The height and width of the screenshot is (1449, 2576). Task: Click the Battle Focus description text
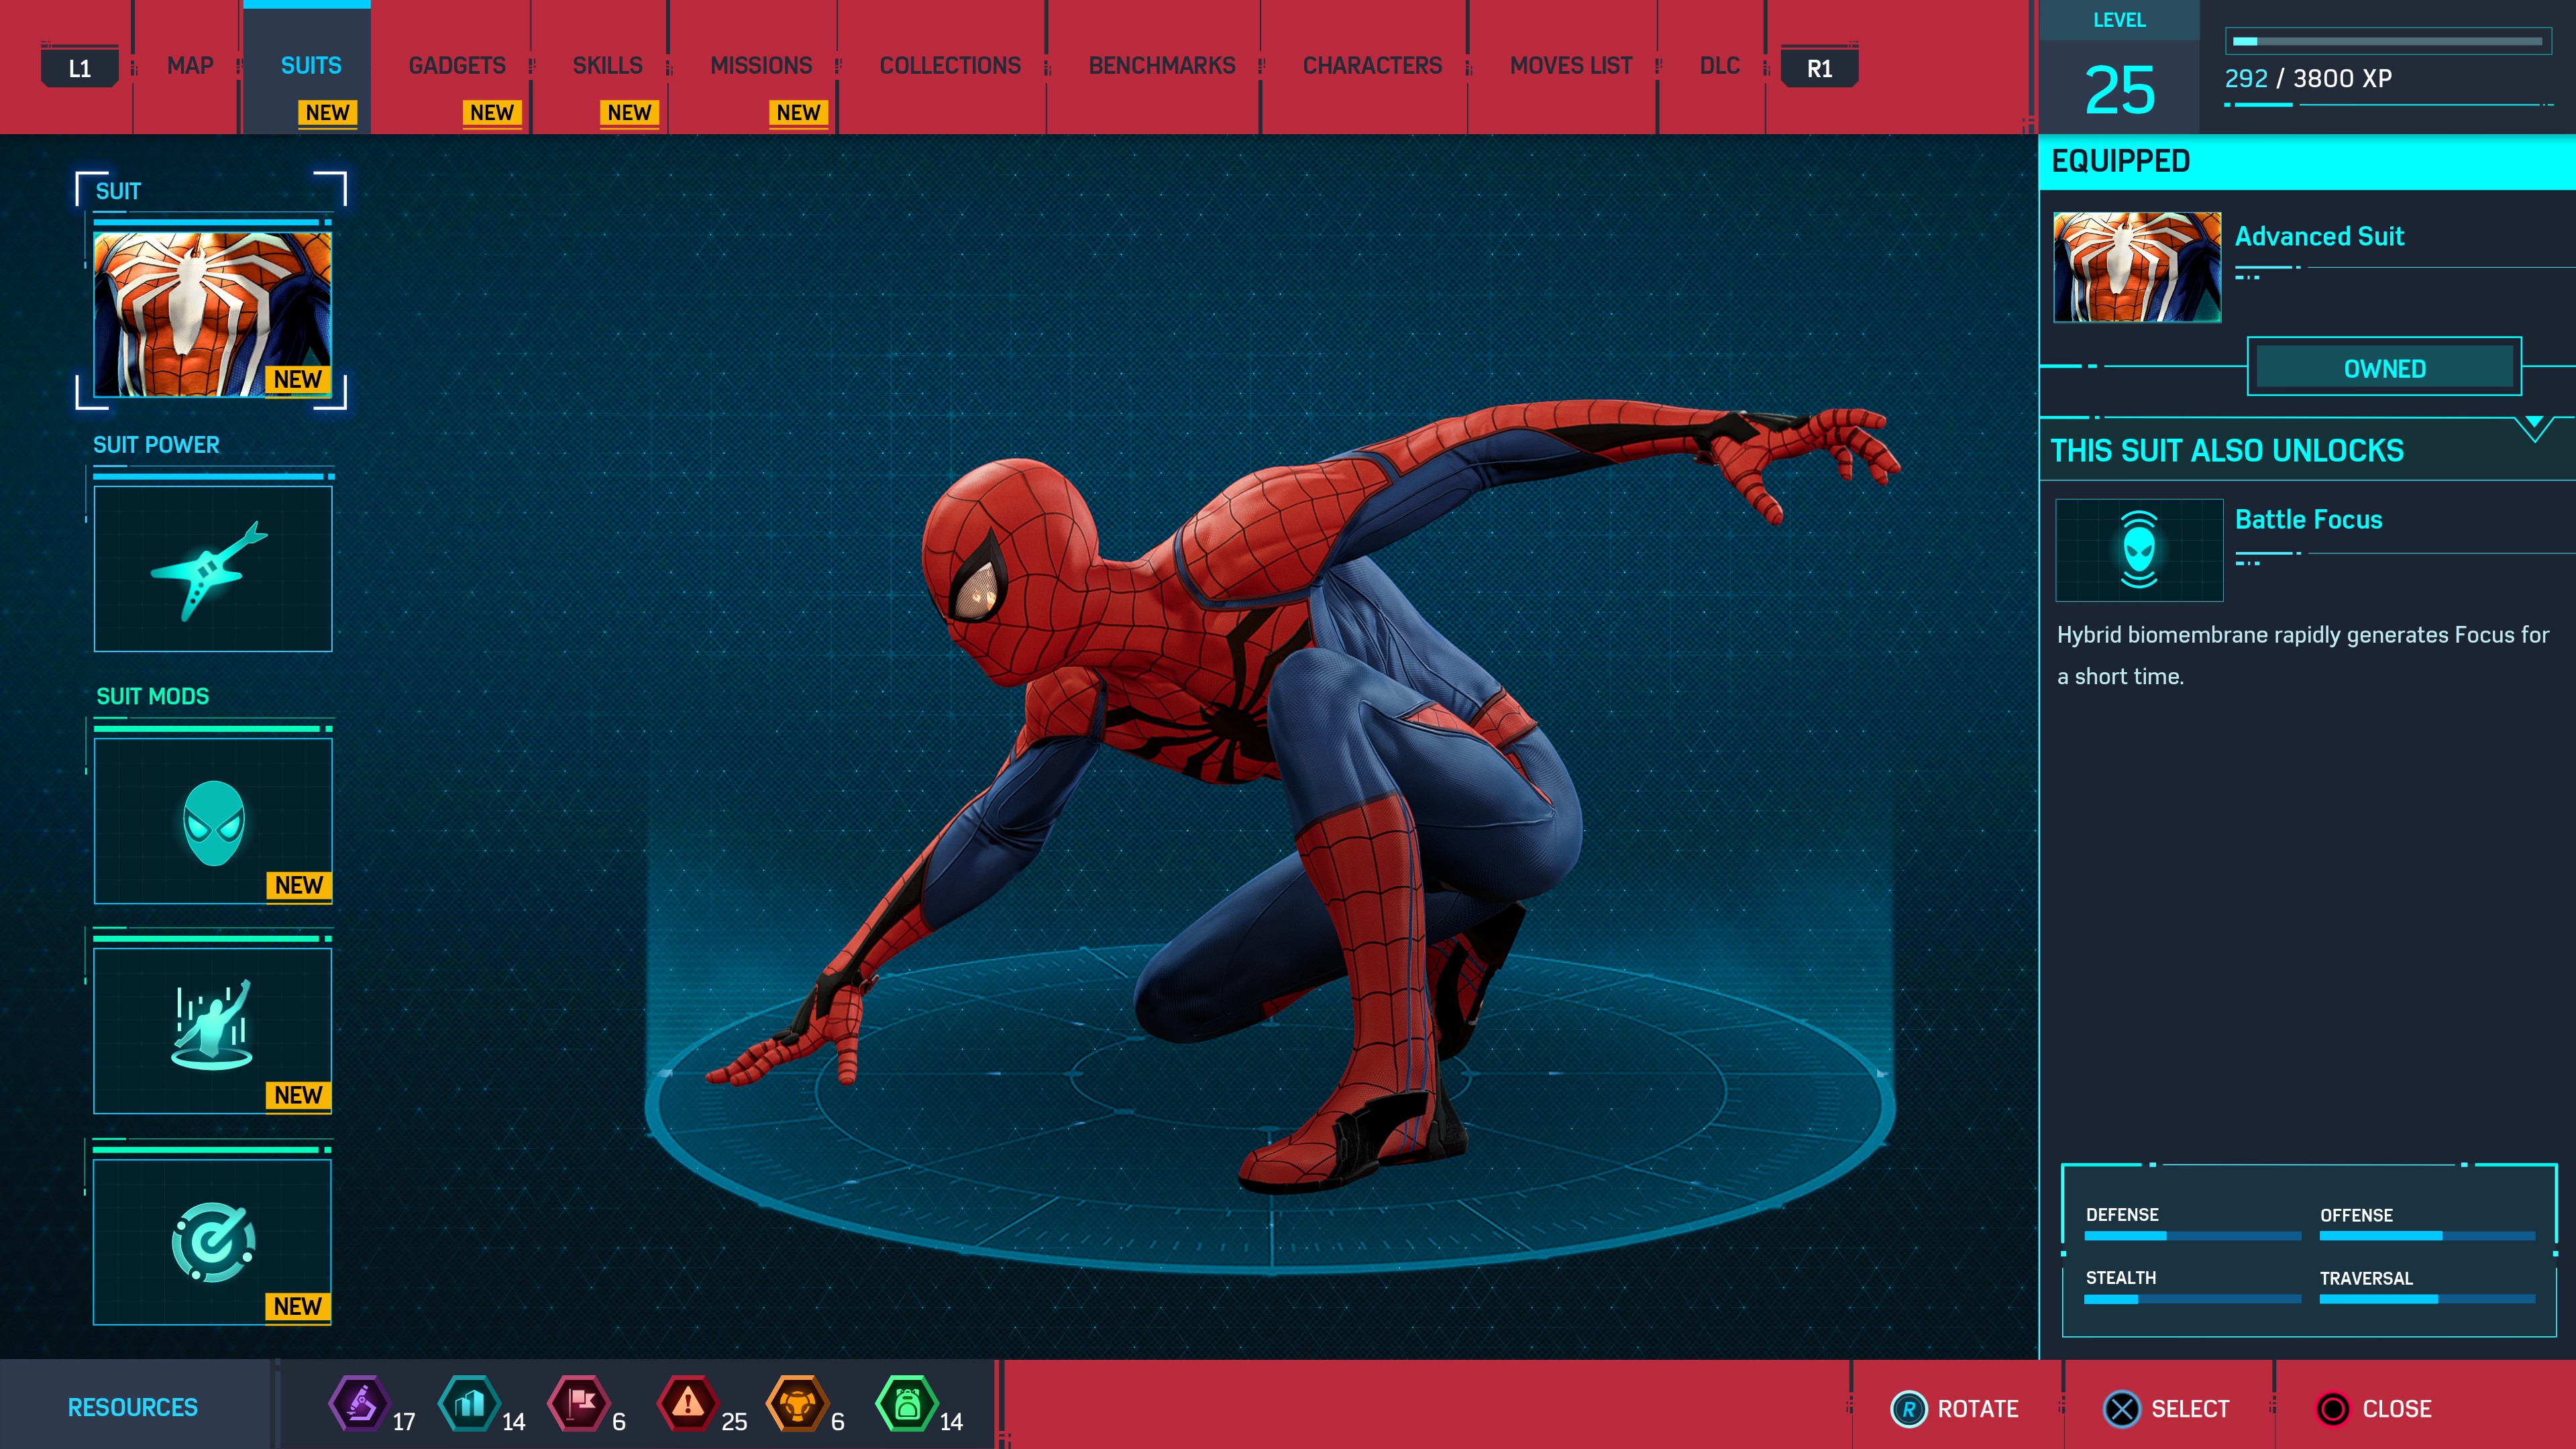(2302, 655)
